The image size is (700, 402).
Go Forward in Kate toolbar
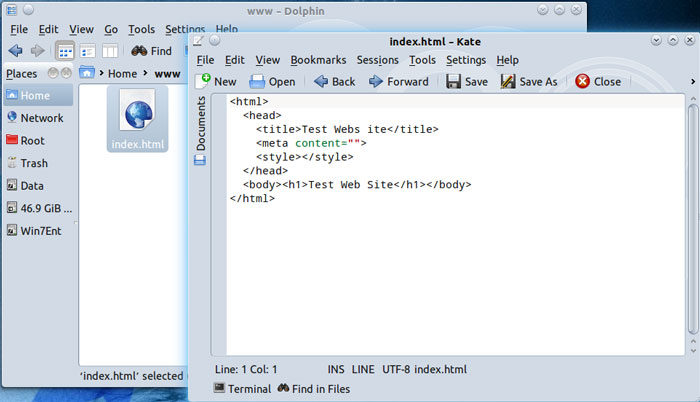(x=399, y=81)
